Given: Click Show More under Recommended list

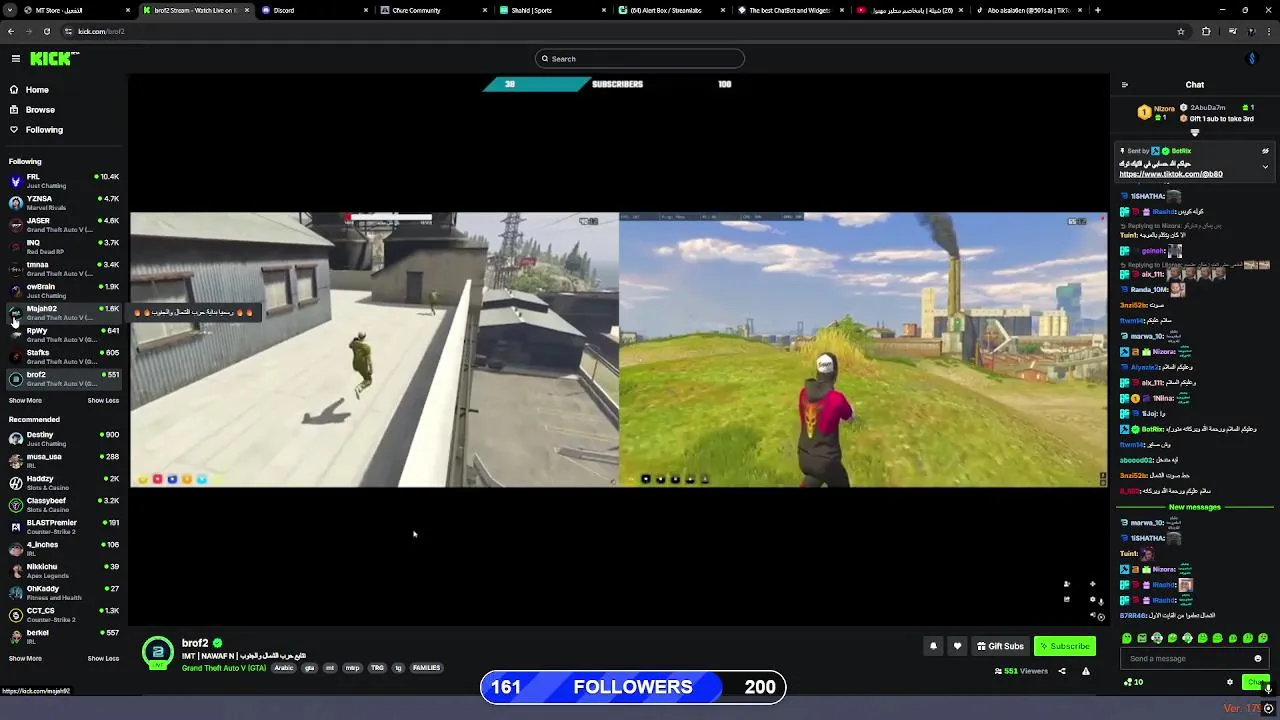Looking at the screenshot, I should [x=25, y=658].
